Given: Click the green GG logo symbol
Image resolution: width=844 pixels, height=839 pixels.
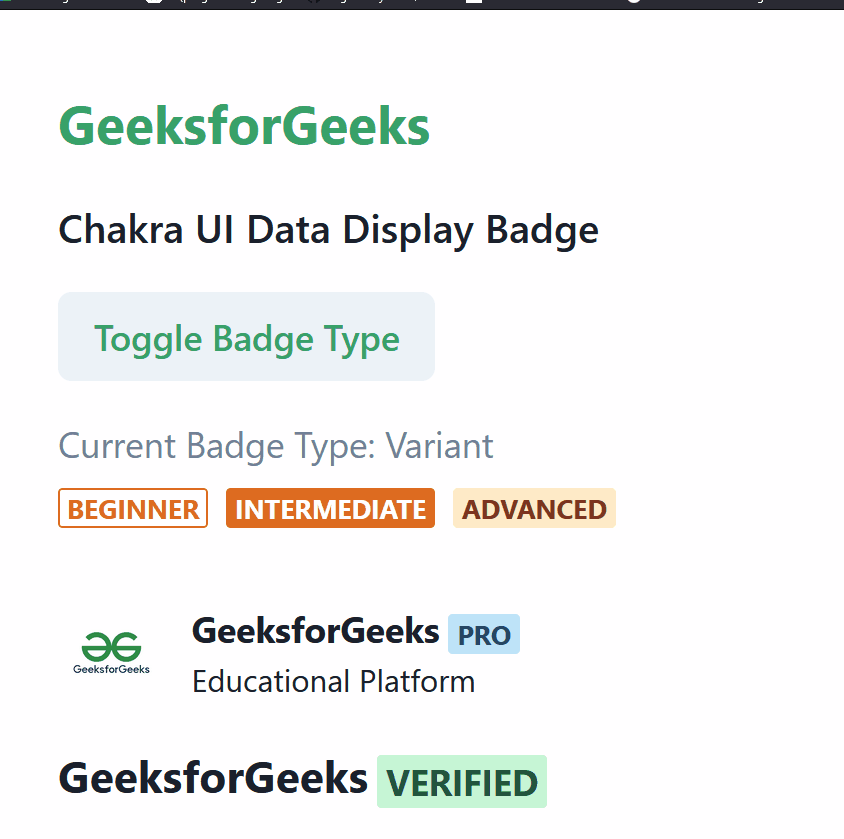Looking at the screenshot, I should pyautogui.click(x=111, y=646).
